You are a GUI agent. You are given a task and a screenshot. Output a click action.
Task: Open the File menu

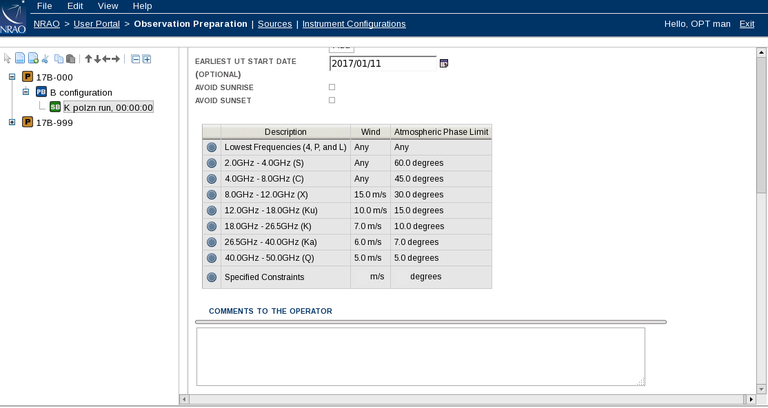click(44, 6)
